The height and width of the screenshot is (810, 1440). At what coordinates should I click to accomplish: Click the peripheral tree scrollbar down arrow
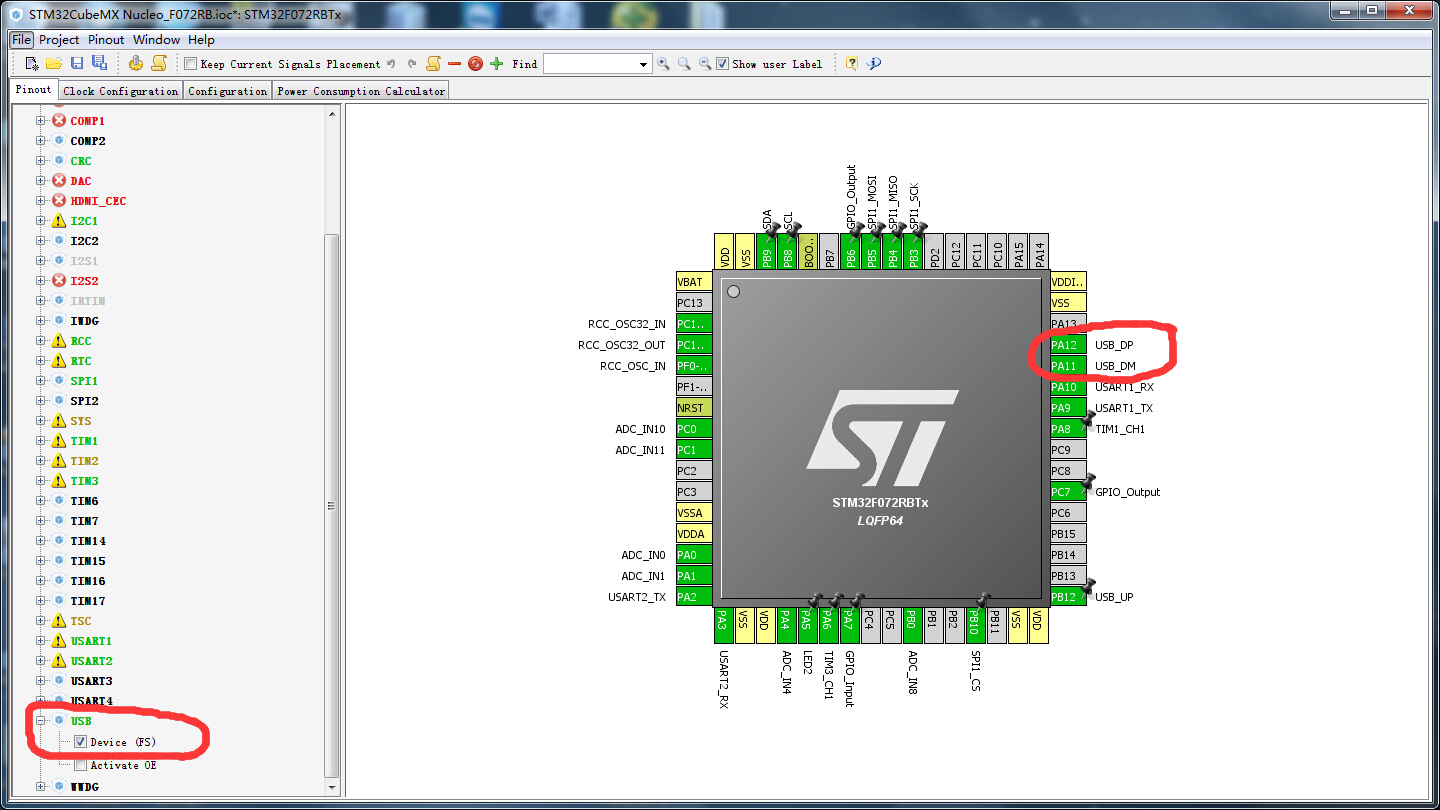(x=332, y=787)
